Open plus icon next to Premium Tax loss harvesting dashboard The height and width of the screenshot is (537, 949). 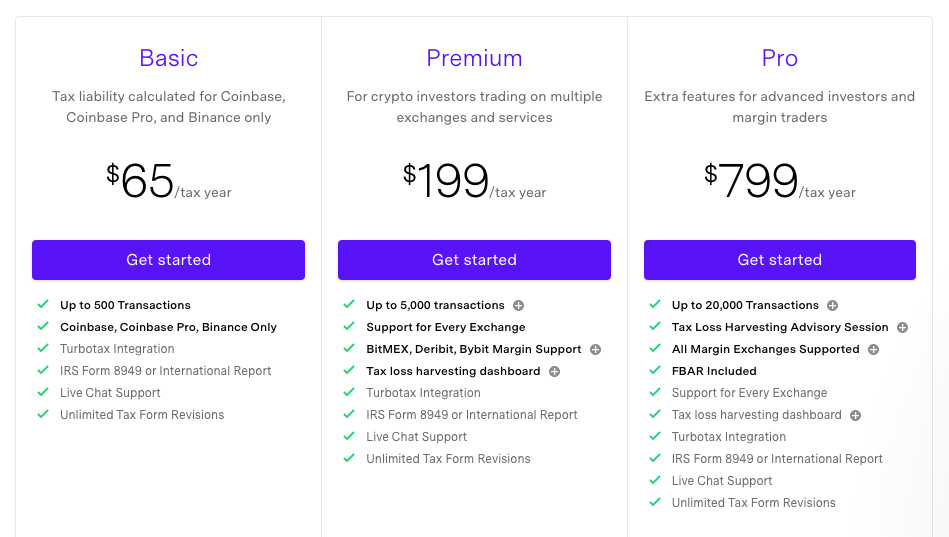click(554, 372)
